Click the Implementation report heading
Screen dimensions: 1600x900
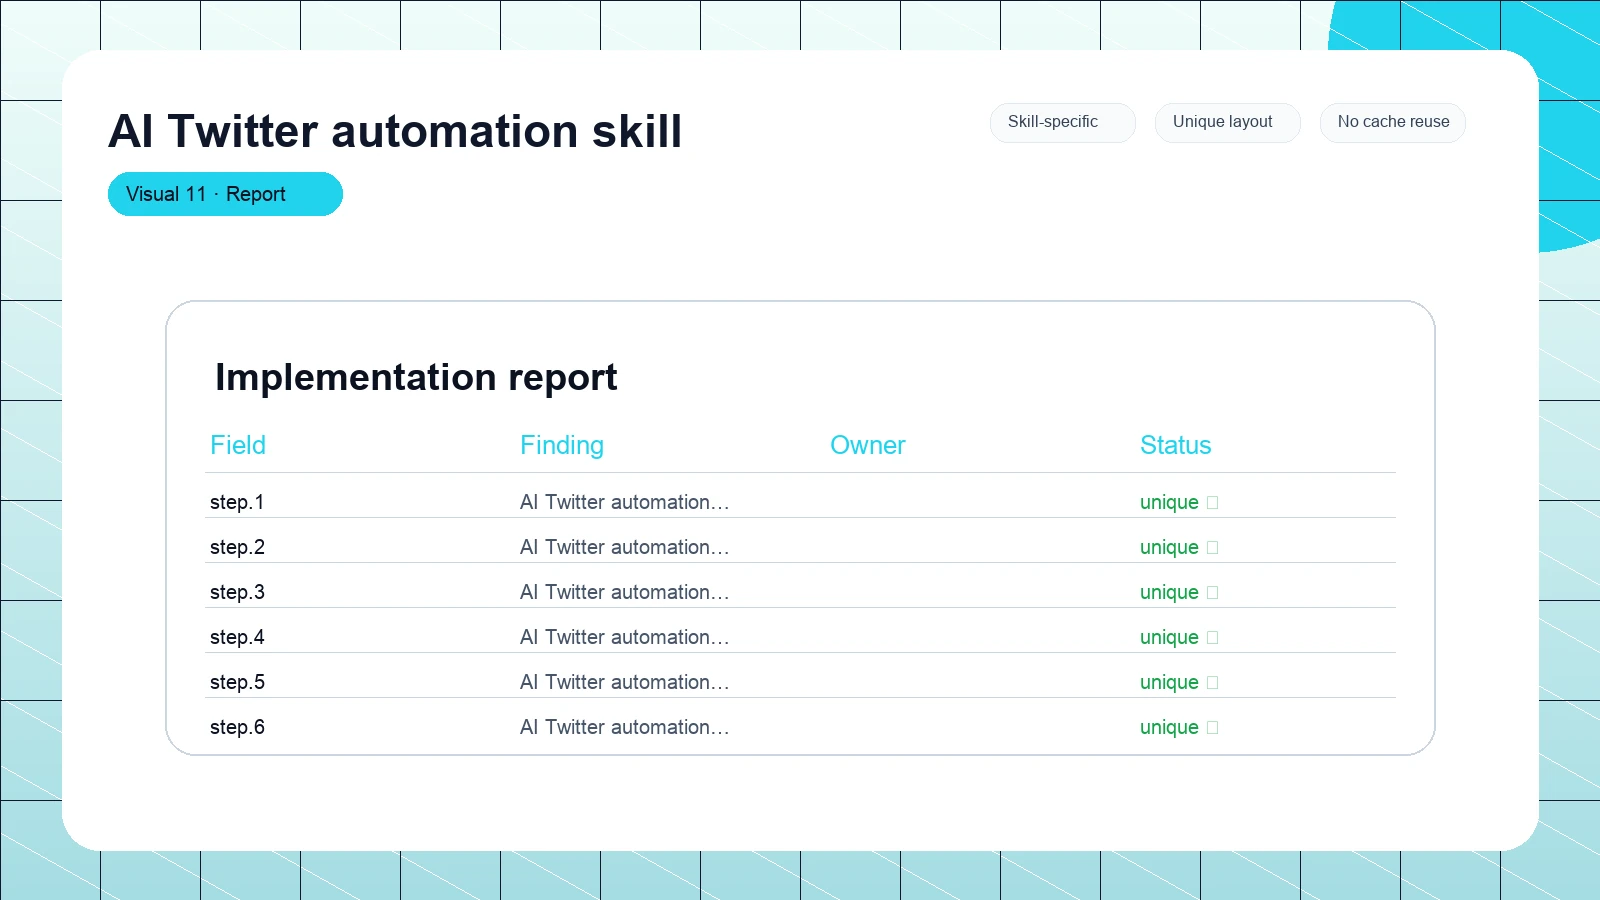click(x=416, y=378)
